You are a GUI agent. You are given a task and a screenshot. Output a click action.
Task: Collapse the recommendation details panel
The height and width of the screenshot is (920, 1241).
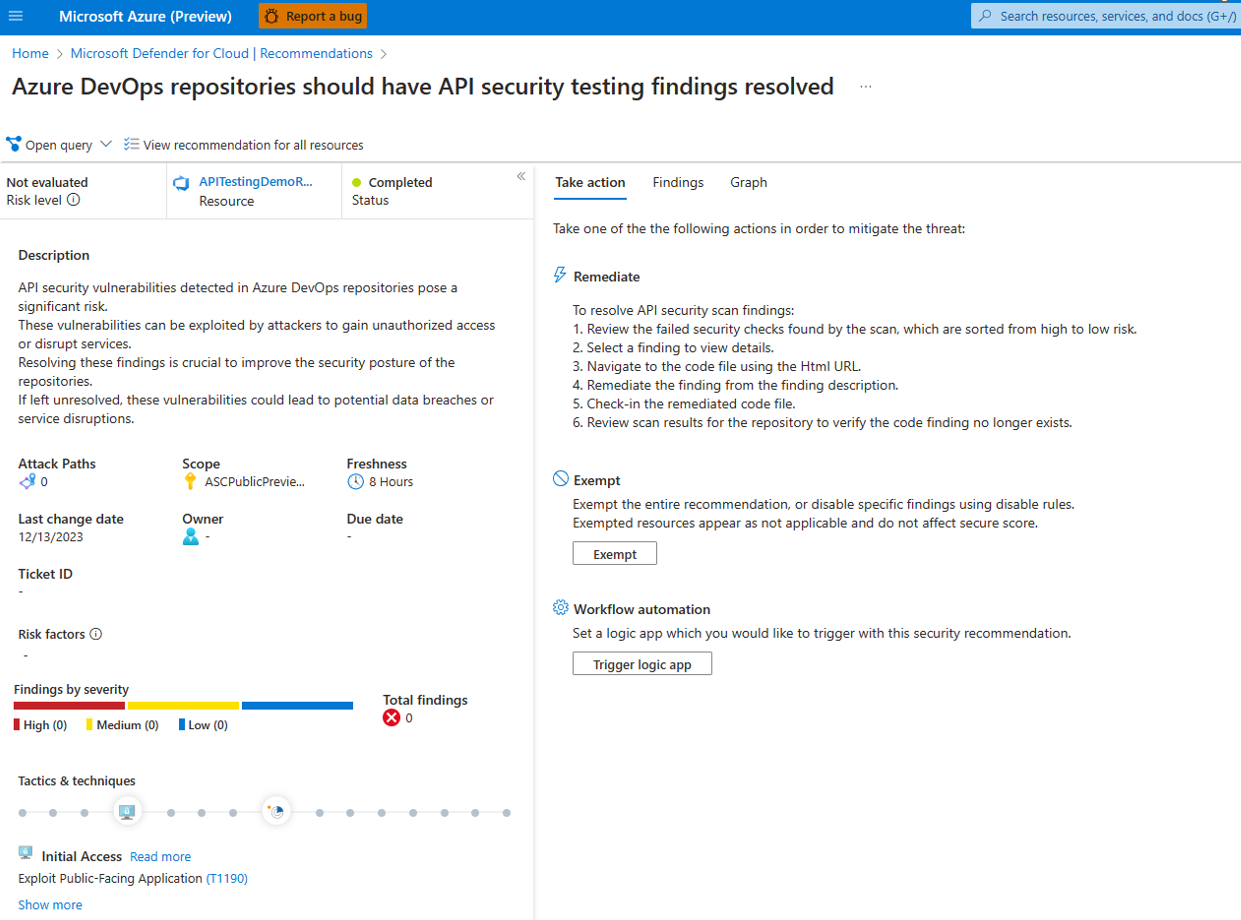521,175
